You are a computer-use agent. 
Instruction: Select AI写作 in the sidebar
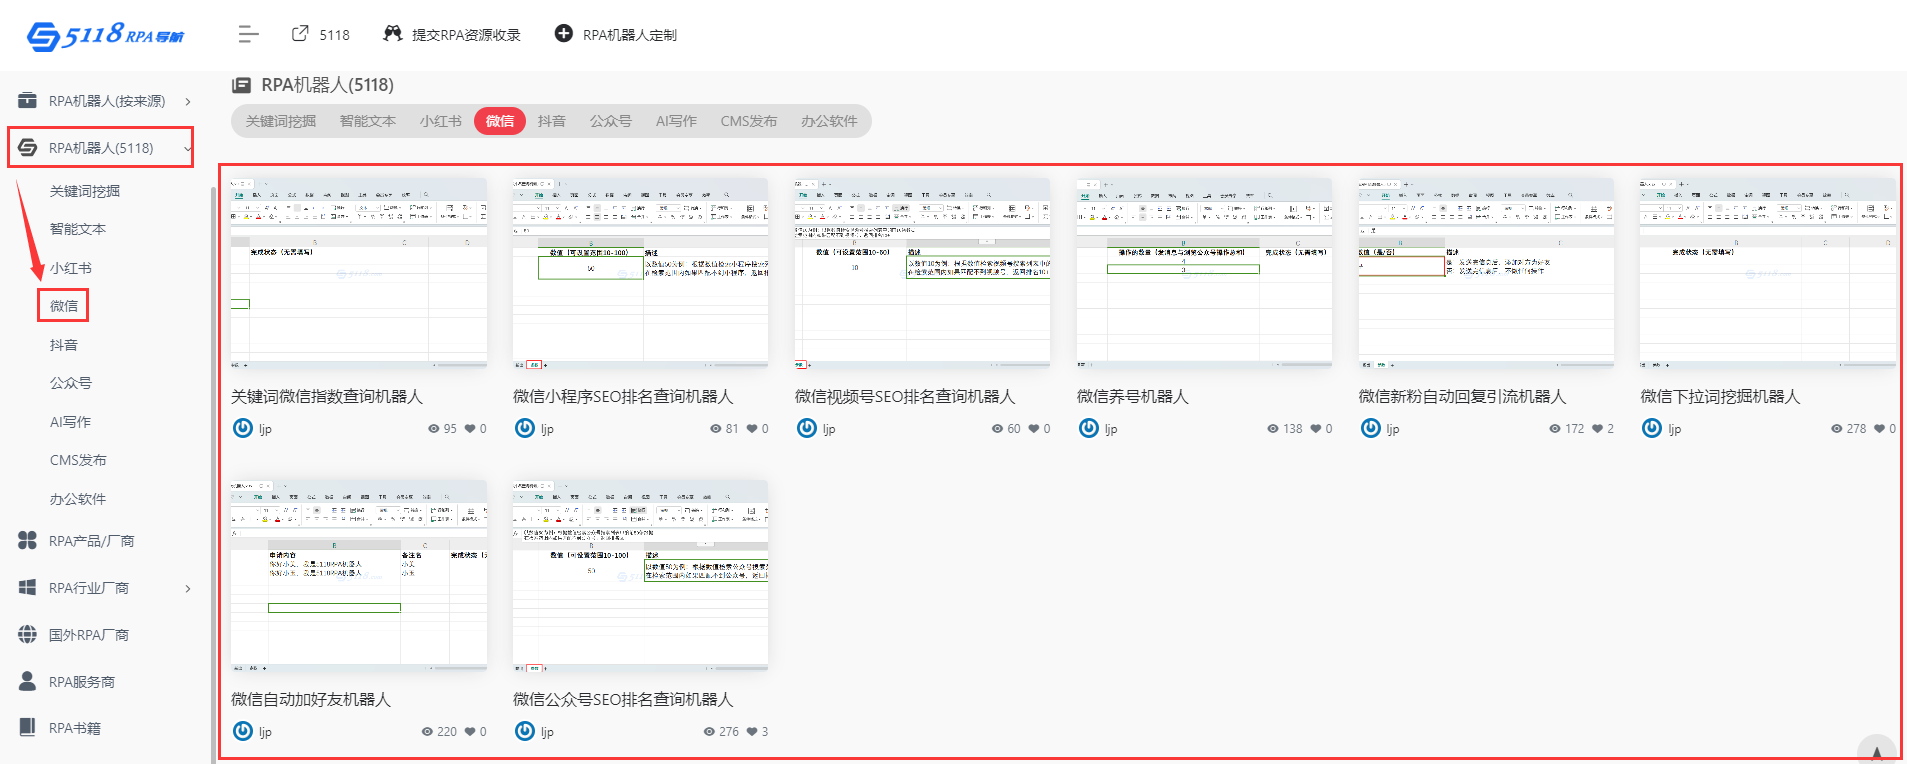click(70, 422)
